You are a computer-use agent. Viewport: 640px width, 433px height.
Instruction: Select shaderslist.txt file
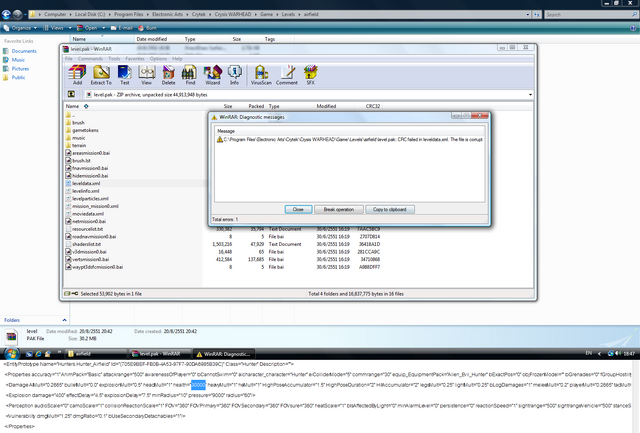click(86, 244)
